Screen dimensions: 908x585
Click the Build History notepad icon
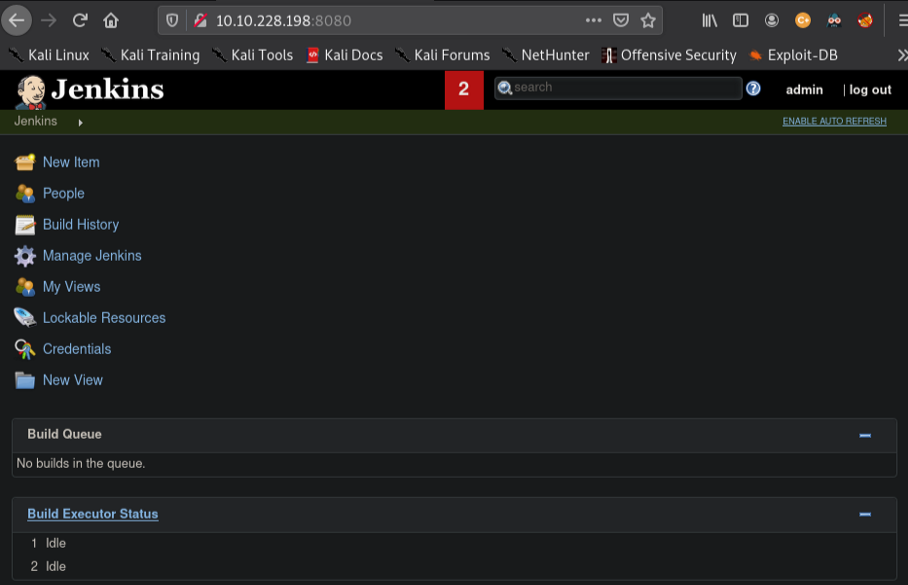tap(24, 225)
